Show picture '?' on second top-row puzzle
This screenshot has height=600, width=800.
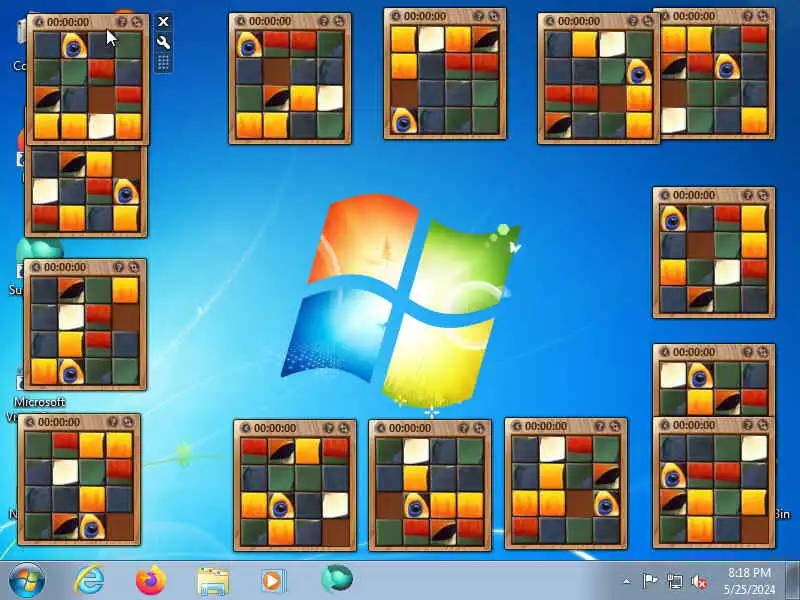pos(324,21)
